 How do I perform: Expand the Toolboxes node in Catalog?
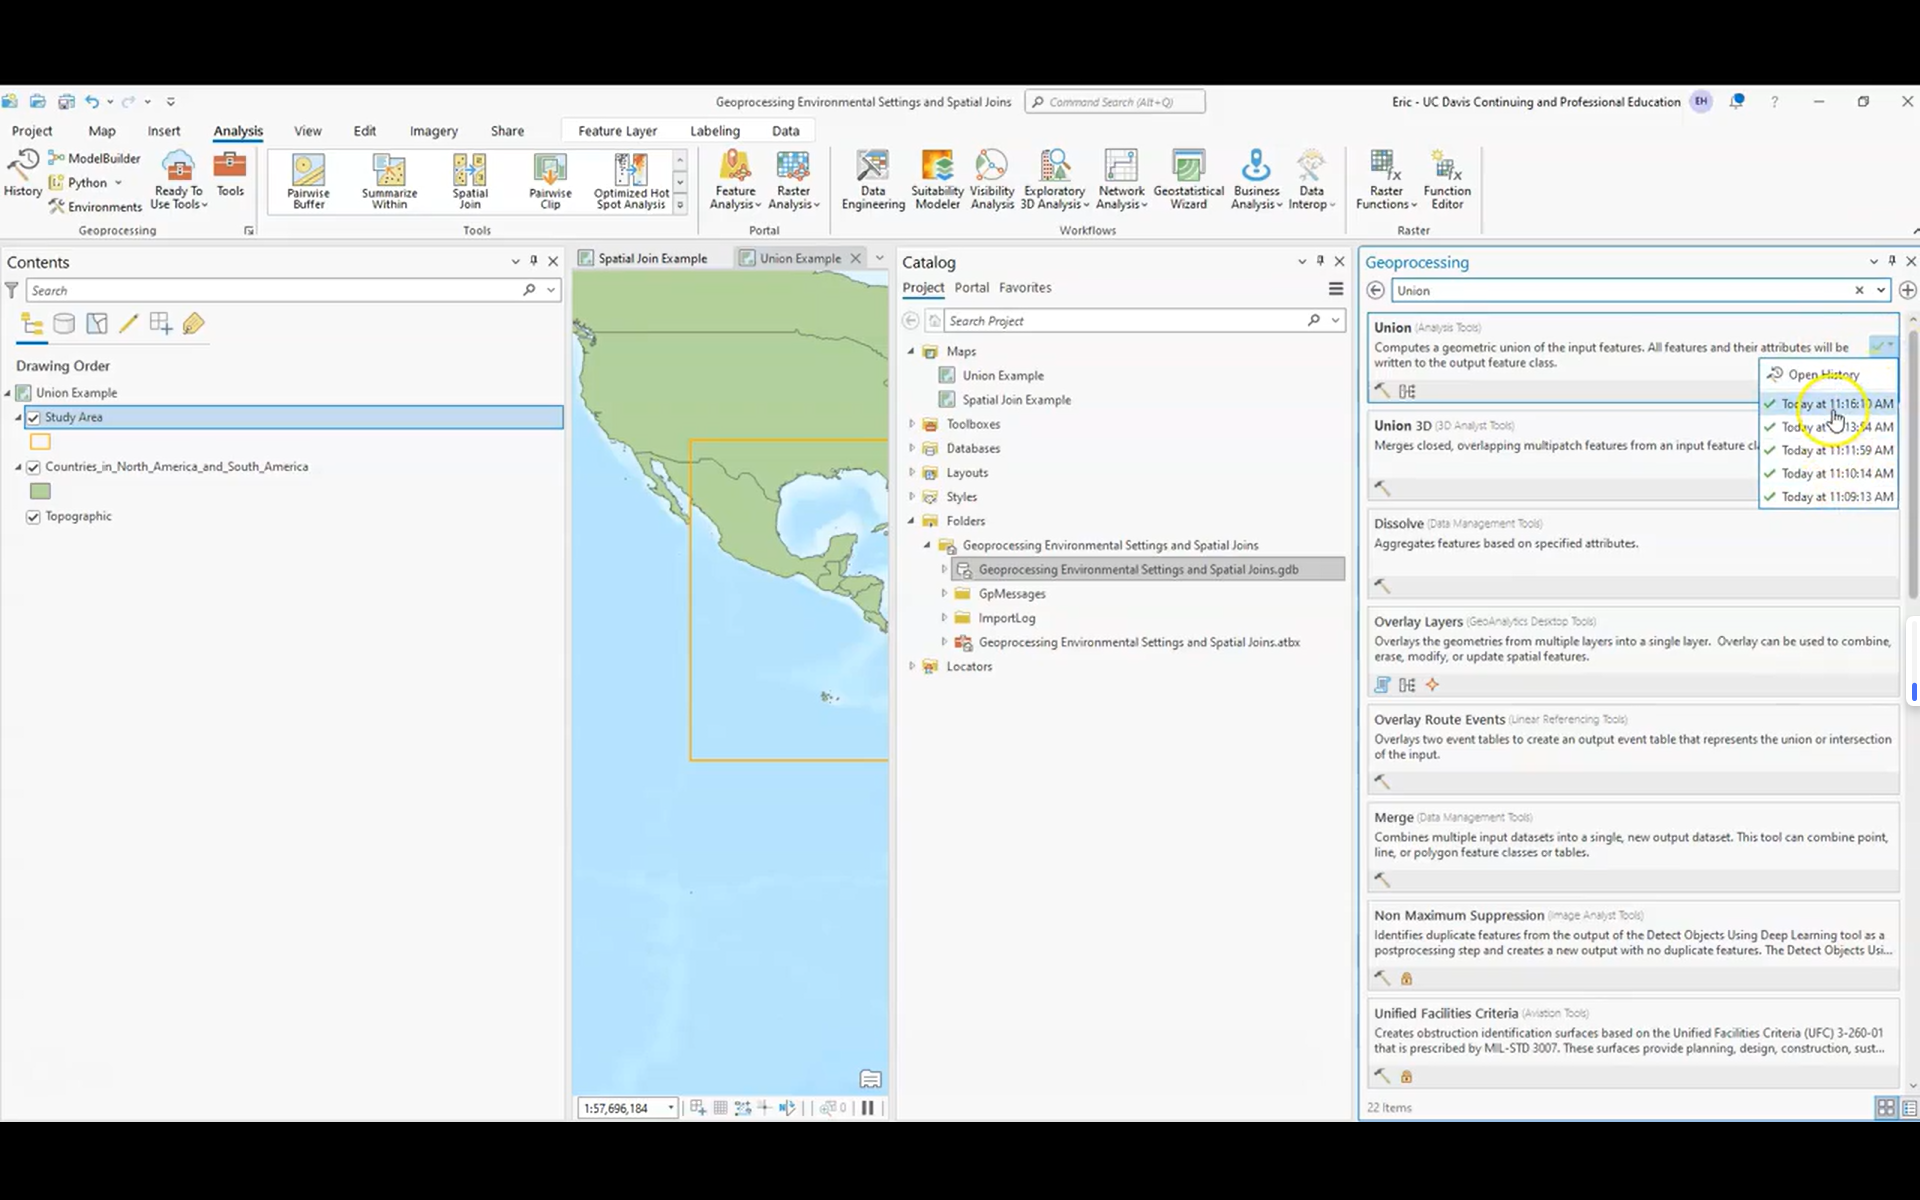click(x=912, y=424)
